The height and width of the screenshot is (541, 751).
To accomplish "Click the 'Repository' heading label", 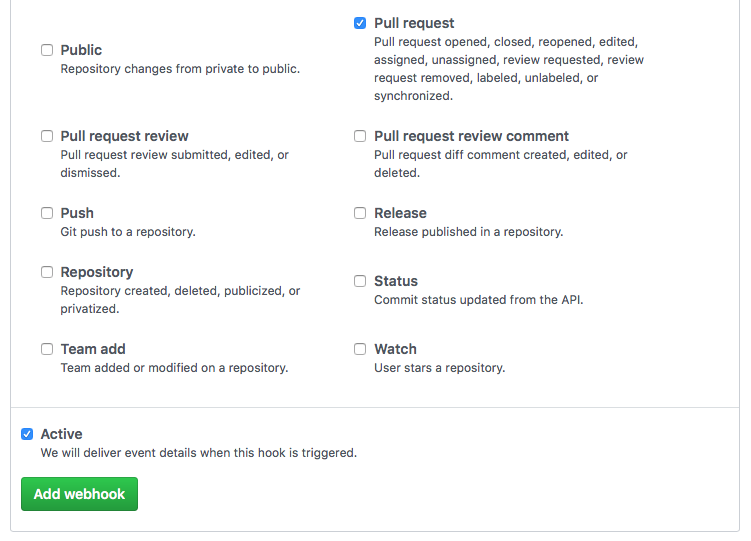I will (97, 272).
